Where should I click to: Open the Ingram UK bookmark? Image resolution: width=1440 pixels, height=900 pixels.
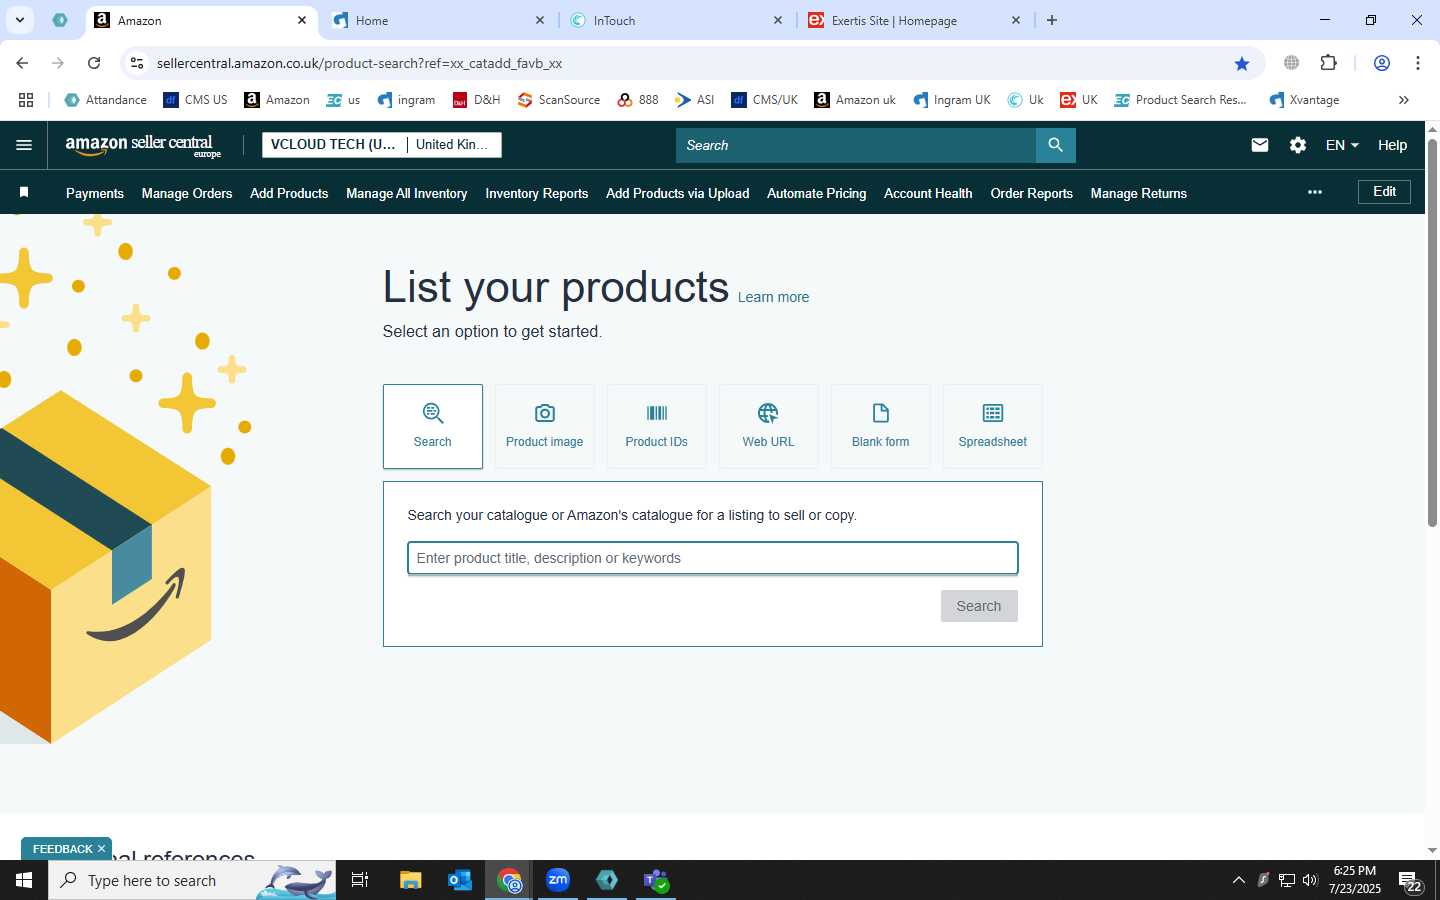click(952, 100)
